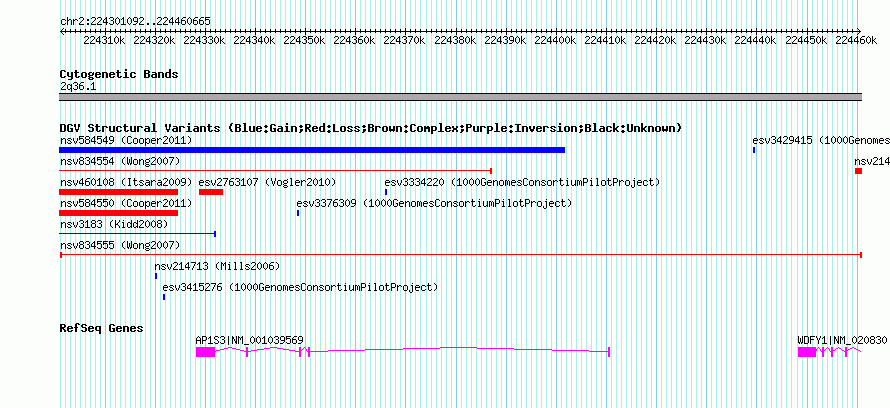The width and height of the screenshot is (890, 408).
Task: Click the 2q36.1 cytogenetic band bar
Action: click(461, 97)
